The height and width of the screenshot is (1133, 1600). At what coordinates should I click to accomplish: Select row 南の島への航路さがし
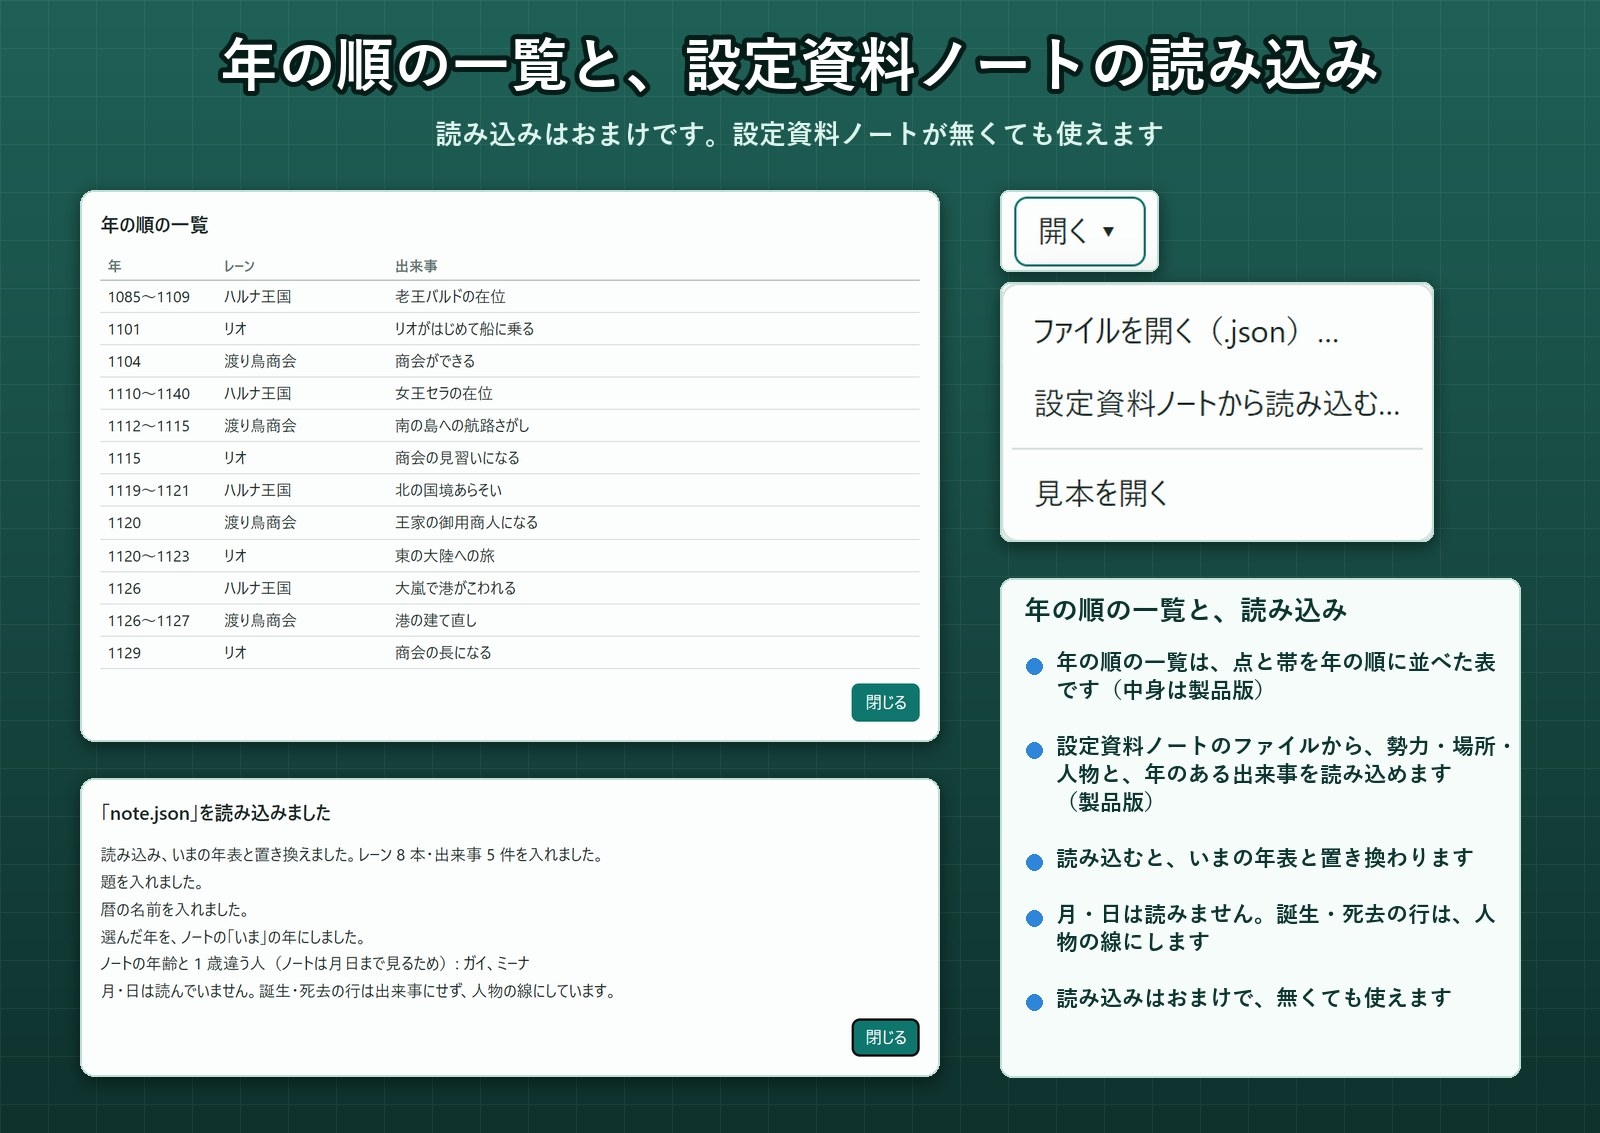[510, 425]
